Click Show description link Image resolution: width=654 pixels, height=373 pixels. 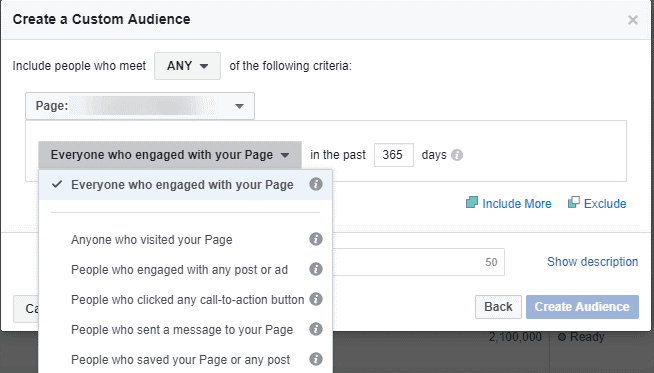click(x=592, y=262)
